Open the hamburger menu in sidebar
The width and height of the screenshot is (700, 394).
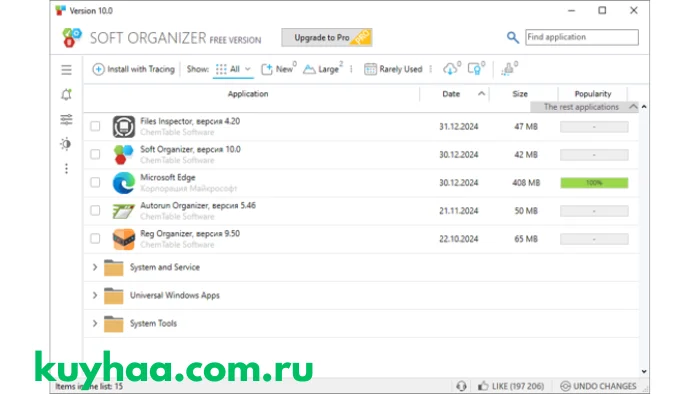(x=66, y=70)
